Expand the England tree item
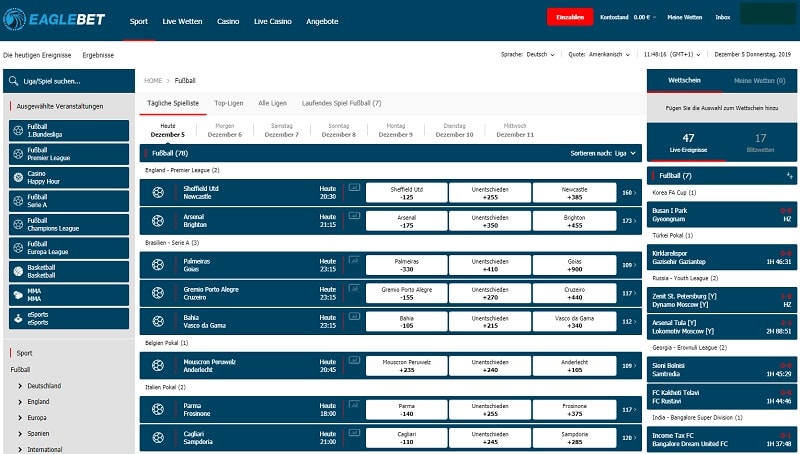This screenshot has height=454, width=800. click(x=34, y=401)
